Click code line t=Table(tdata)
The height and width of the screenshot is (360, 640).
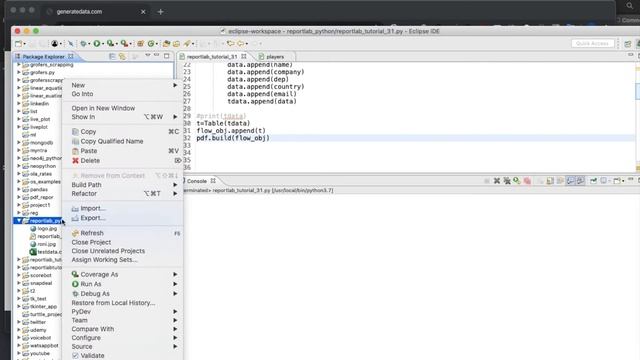point(223,123)
